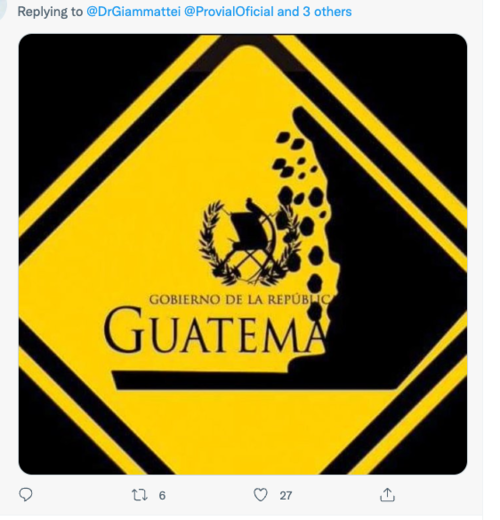Click the top corner of the yellow diamond
The image size is (500, 520).
[x=247, y=55]
